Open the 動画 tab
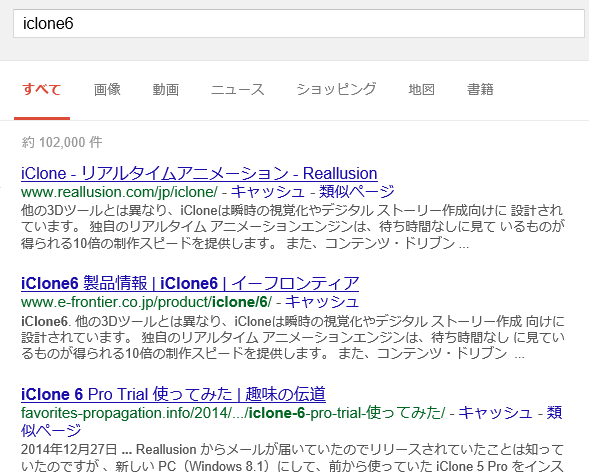Screen dimensions: 589x475 coord(166,90)
